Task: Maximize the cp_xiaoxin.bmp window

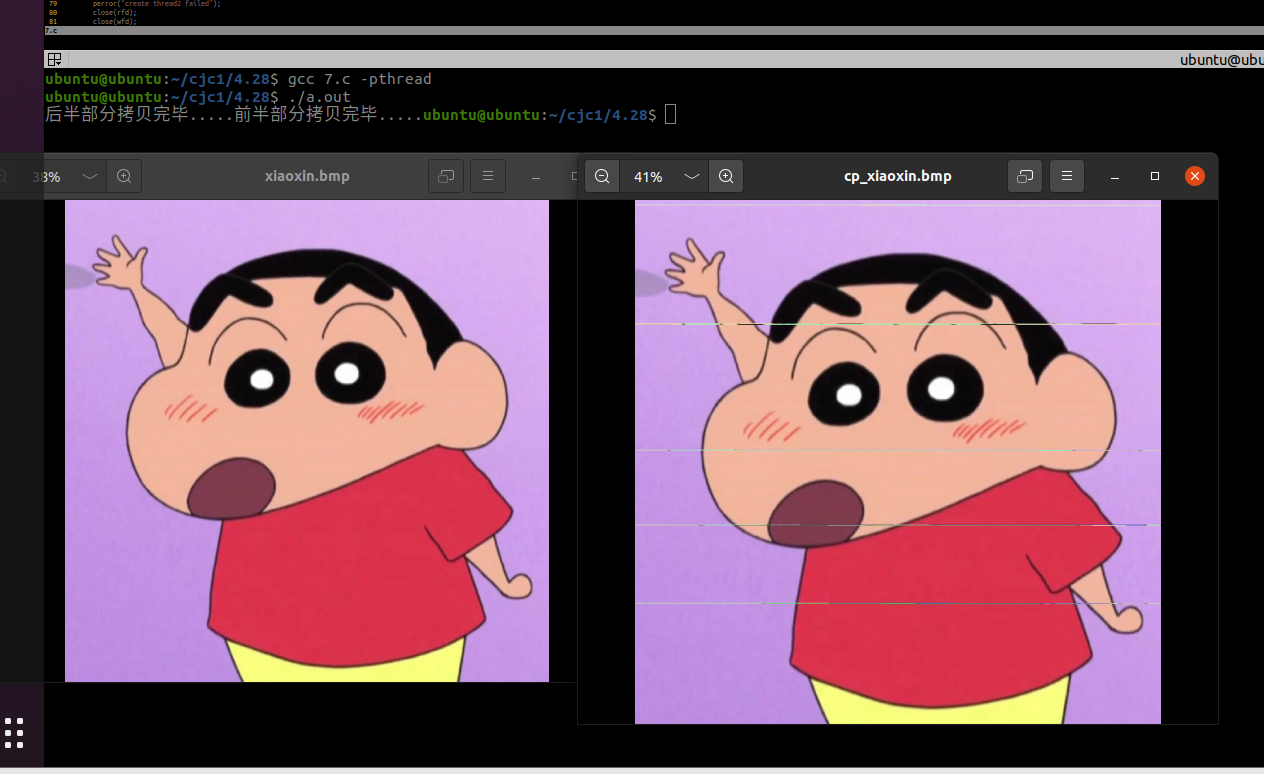Action: (1155, 176)
